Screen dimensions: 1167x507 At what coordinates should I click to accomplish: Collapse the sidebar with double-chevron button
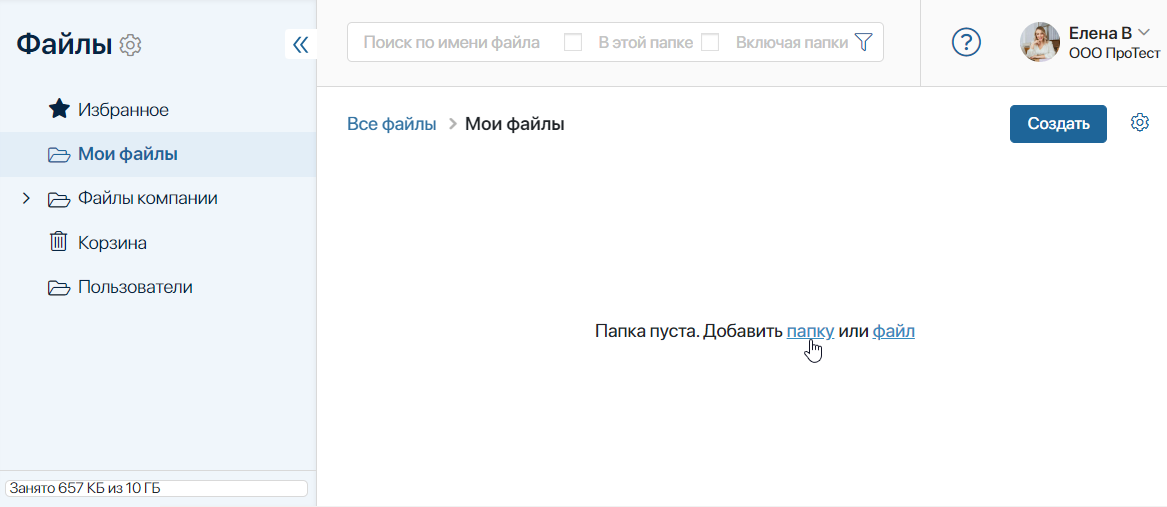301,45
